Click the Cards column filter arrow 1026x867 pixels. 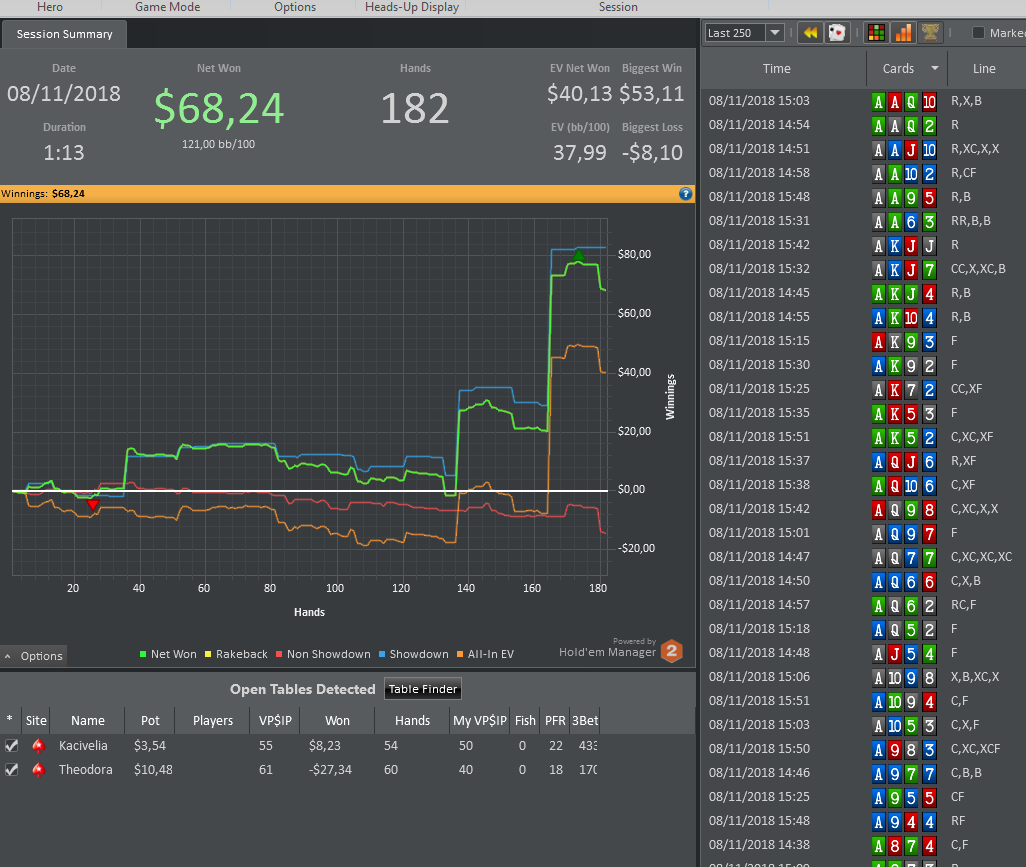934,68
